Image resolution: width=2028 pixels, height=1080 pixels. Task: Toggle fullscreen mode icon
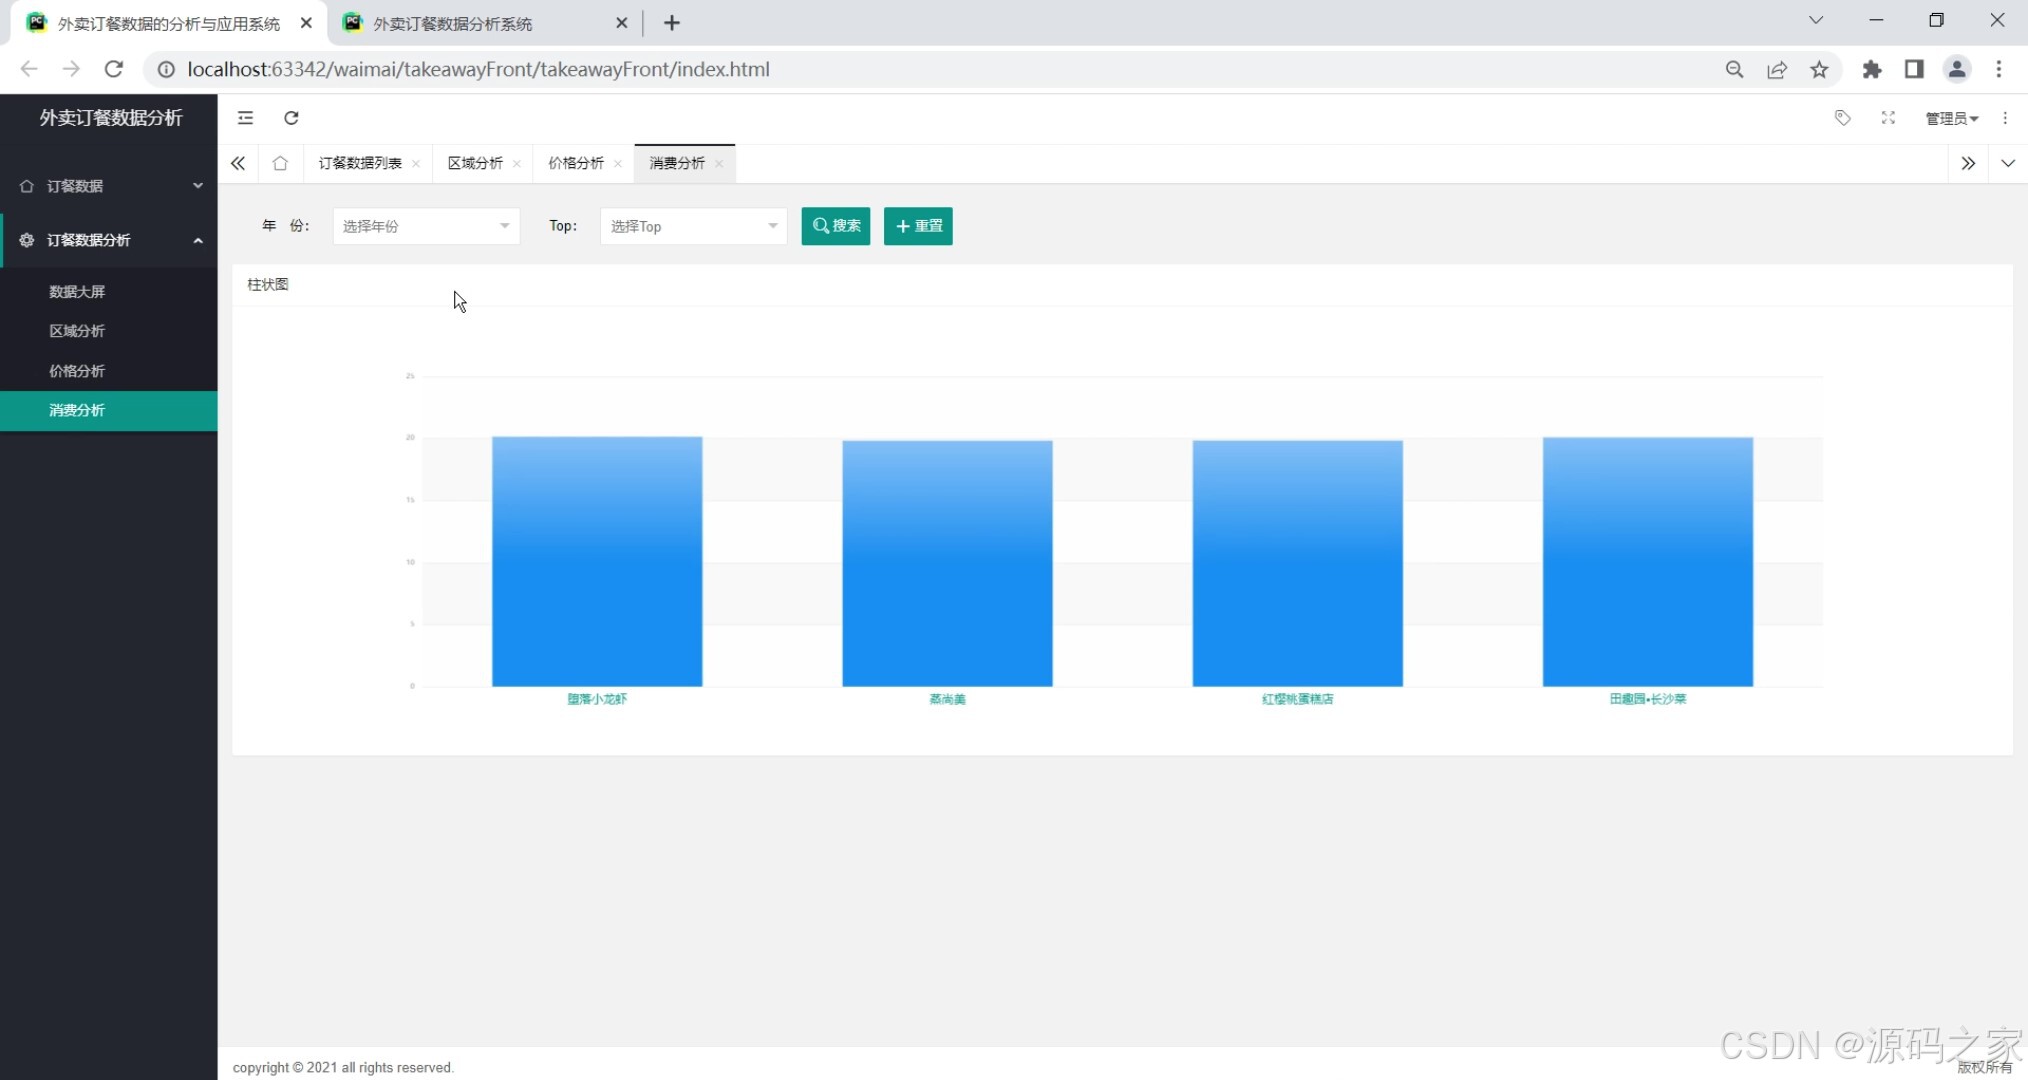tap(1888, 118)
